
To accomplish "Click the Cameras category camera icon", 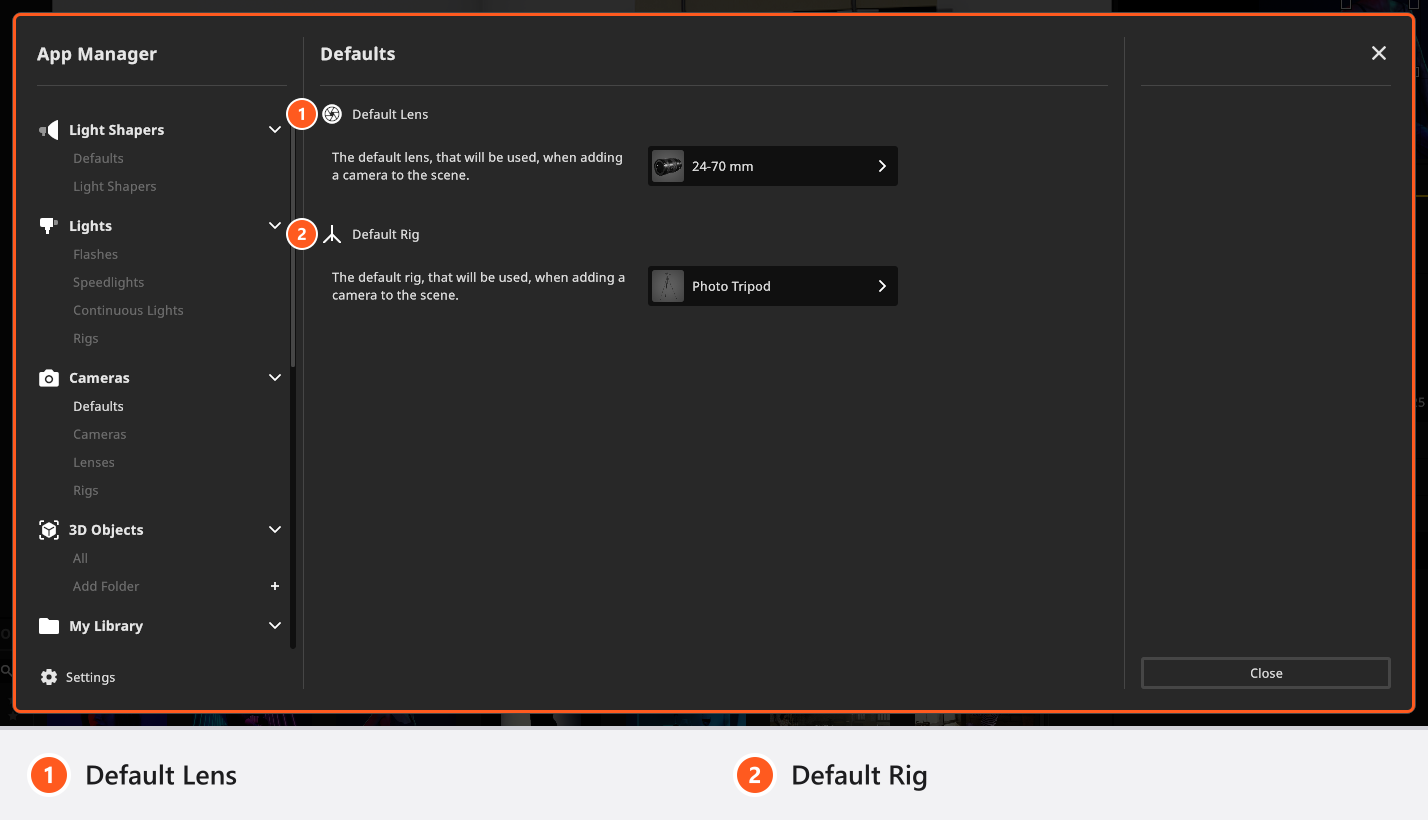I will pyautogui.click(x=48, y=378).
